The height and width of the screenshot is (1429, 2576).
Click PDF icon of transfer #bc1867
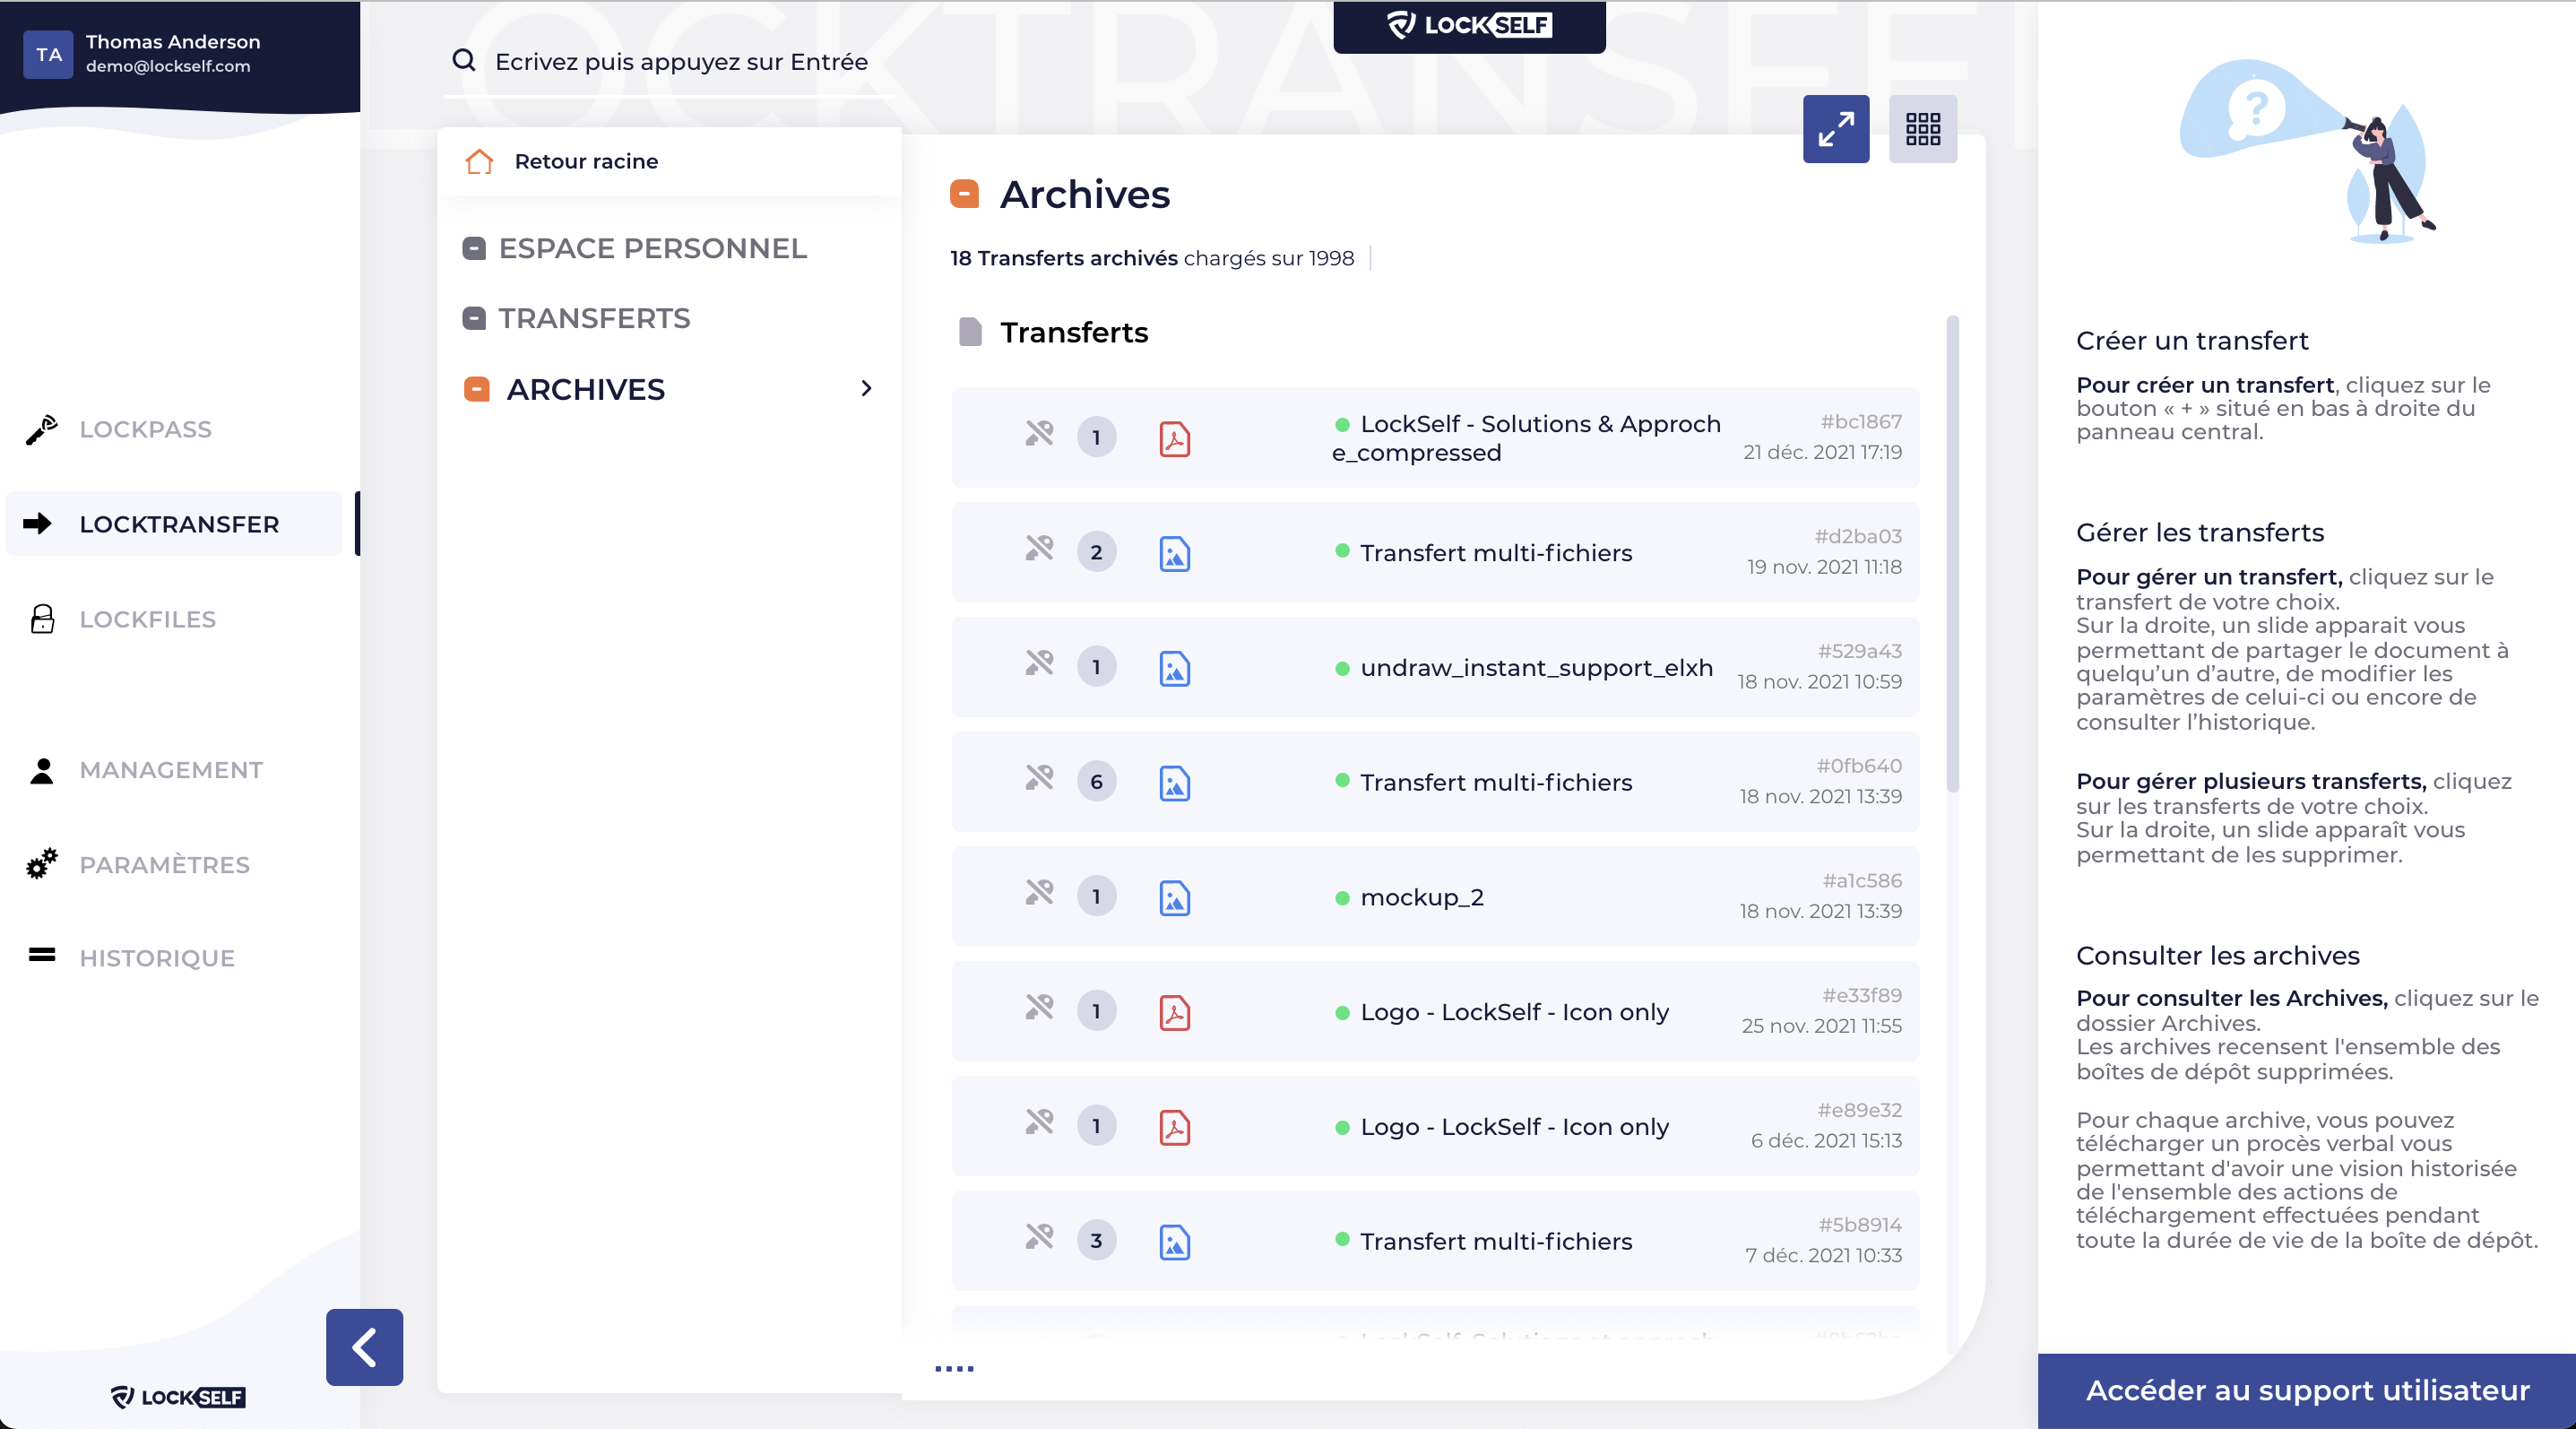1174,438
